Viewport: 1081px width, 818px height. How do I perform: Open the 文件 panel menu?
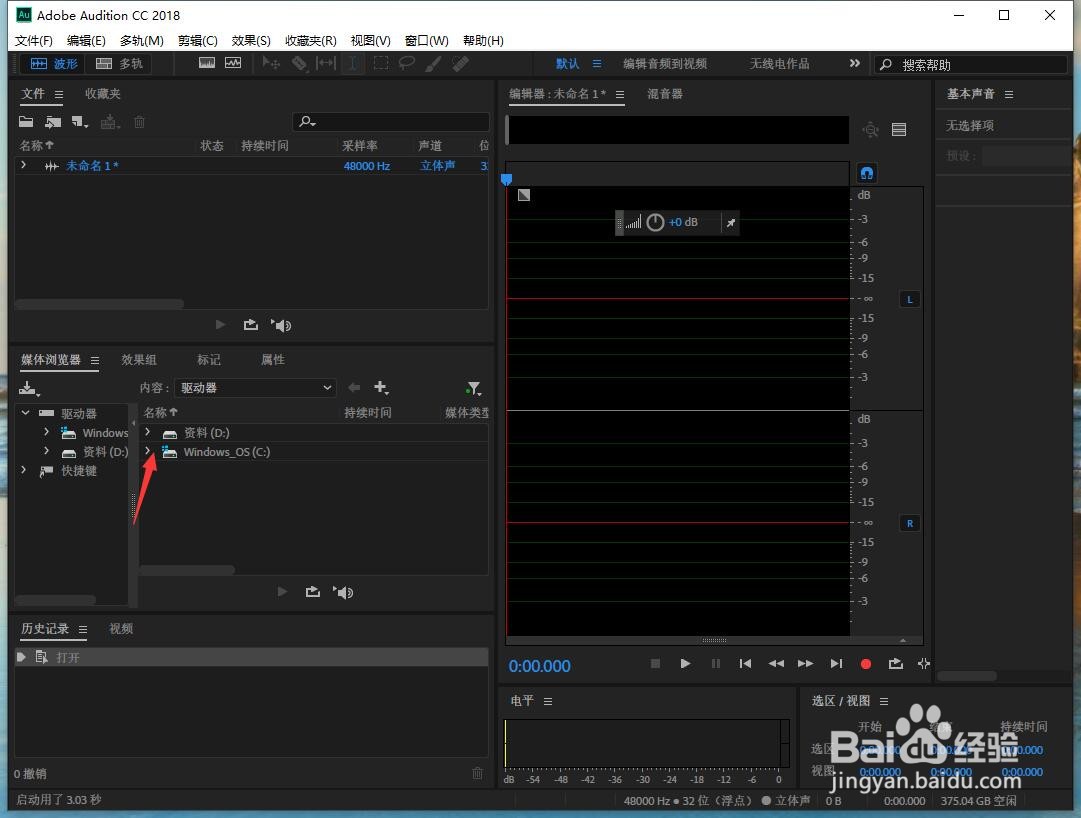pyautogui.click(x=59, y=94)
